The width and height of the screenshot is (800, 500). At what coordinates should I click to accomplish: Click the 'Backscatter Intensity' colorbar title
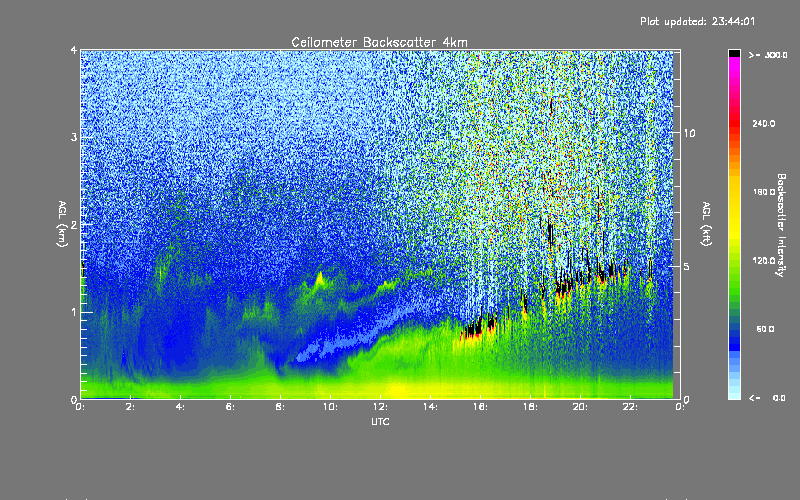click(x=781, y=225)
